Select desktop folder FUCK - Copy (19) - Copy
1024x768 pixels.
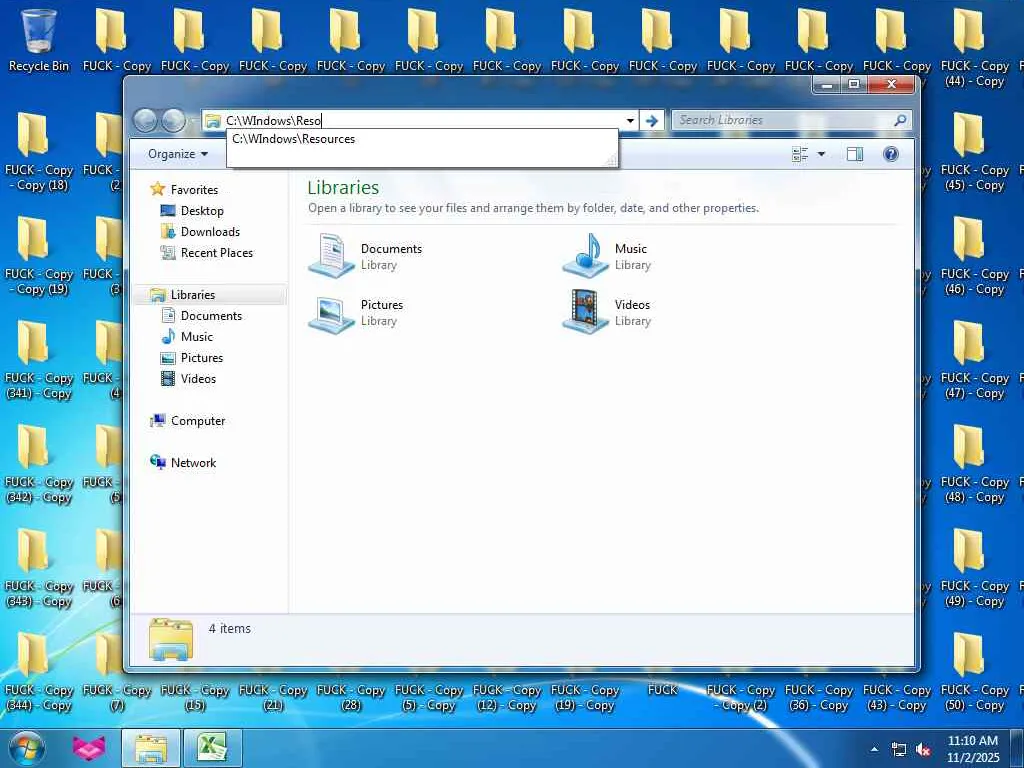pyautogui.click(x=584, y=697)
